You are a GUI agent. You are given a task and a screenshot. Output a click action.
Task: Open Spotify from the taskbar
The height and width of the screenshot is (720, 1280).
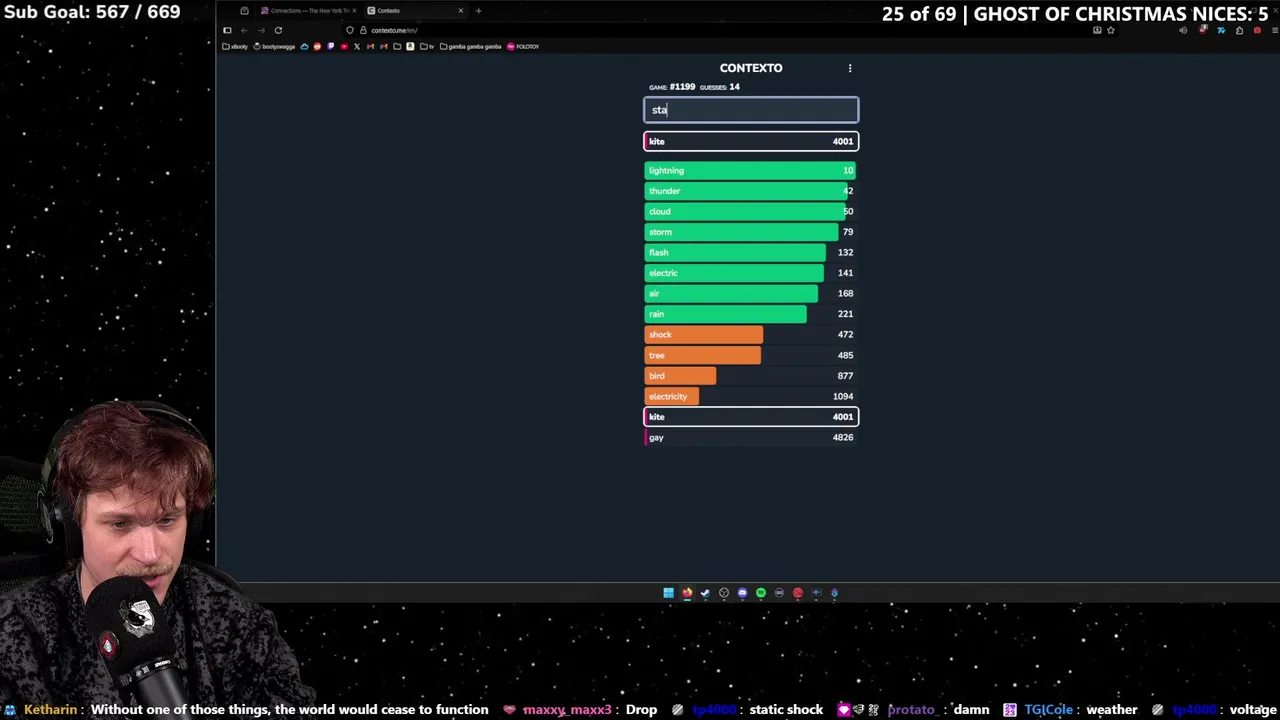point(761,593)
